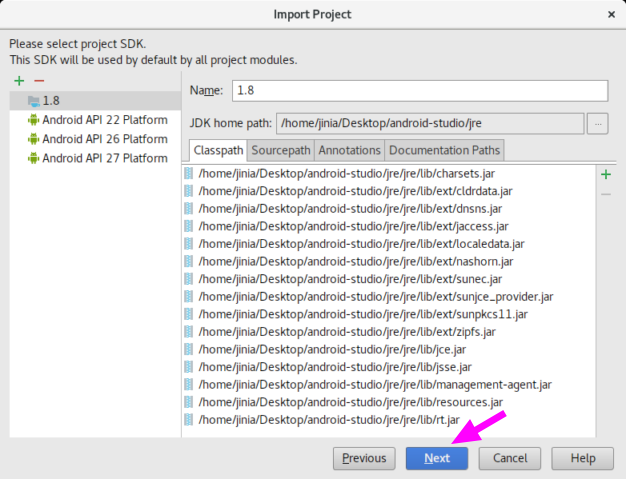Select the ext/cldrdata.jar path entry
626x479 pixels.
[389, 191]
